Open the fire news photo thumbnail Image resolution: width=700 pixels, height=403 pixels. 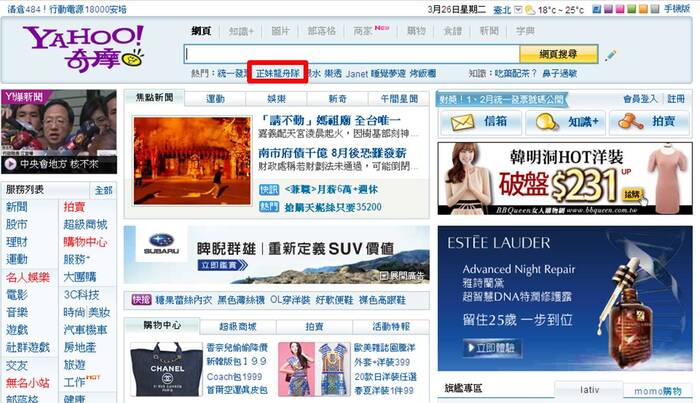192,161
